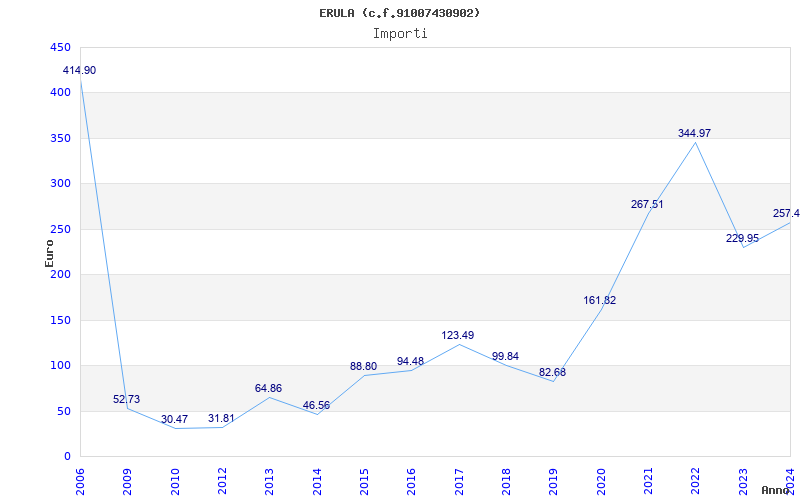
Task: Select the 0 y-axis tick label
Action: 67,457
